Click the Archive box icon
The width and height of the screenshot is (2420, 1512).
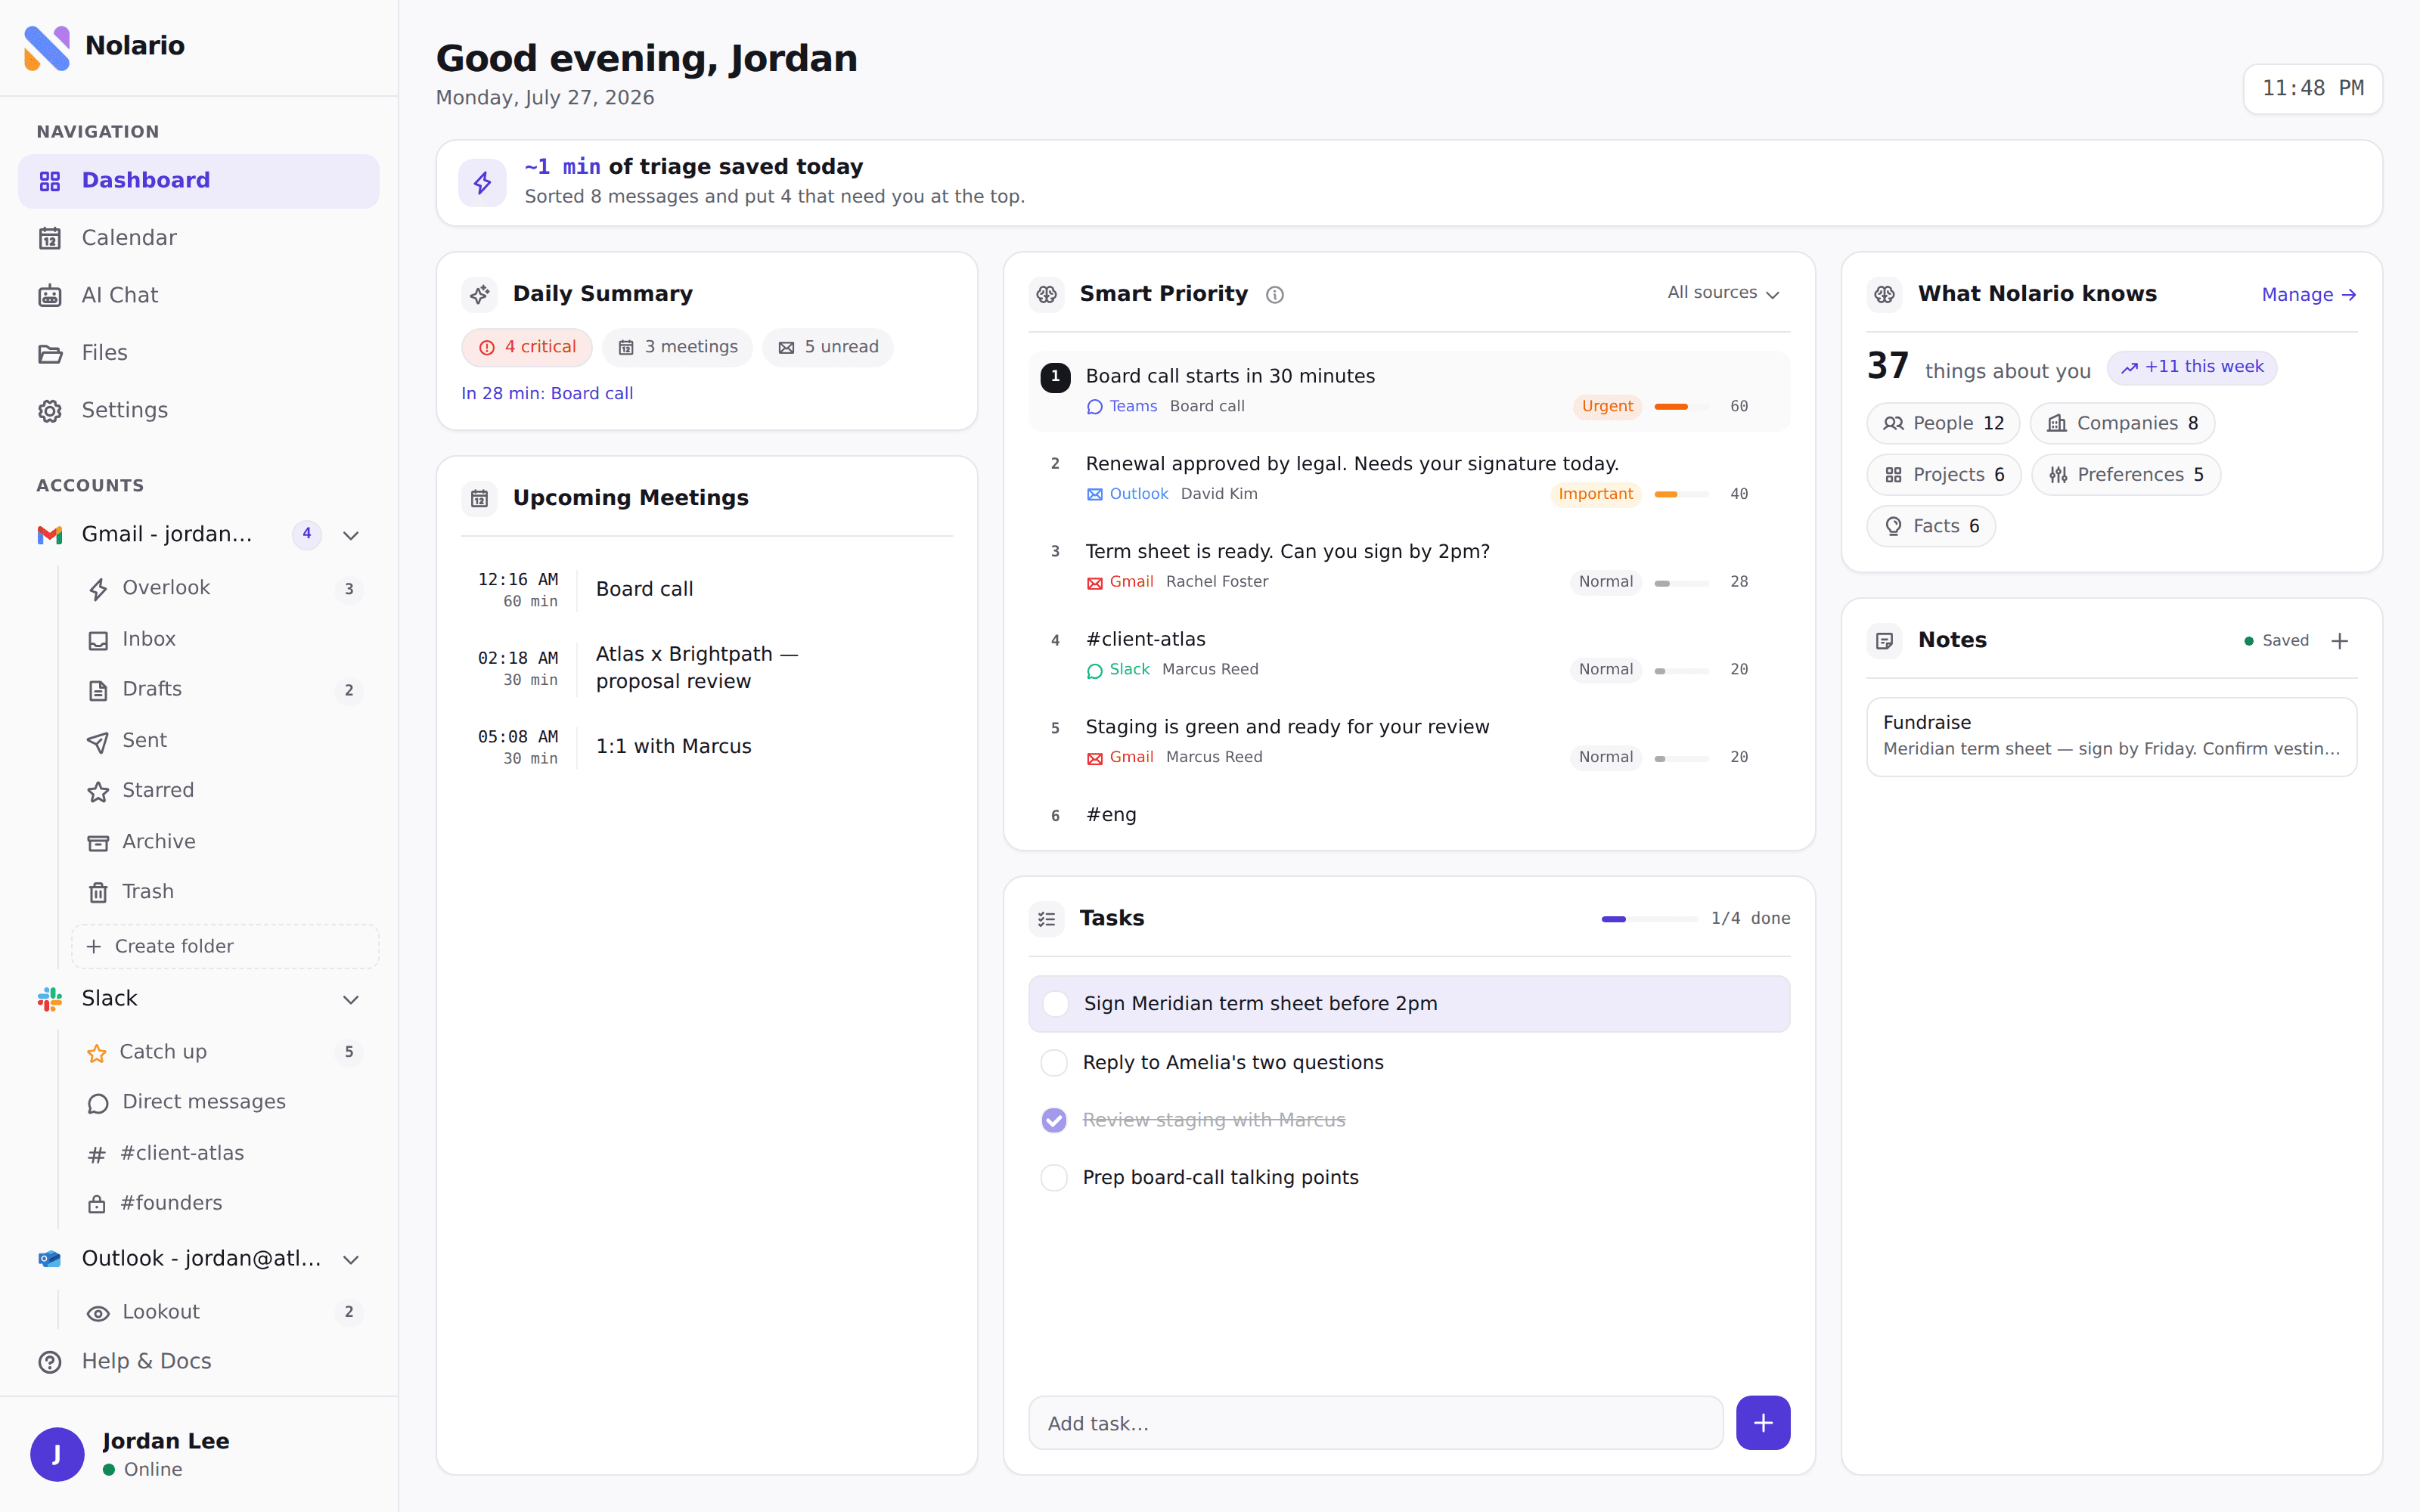point(98,842)
